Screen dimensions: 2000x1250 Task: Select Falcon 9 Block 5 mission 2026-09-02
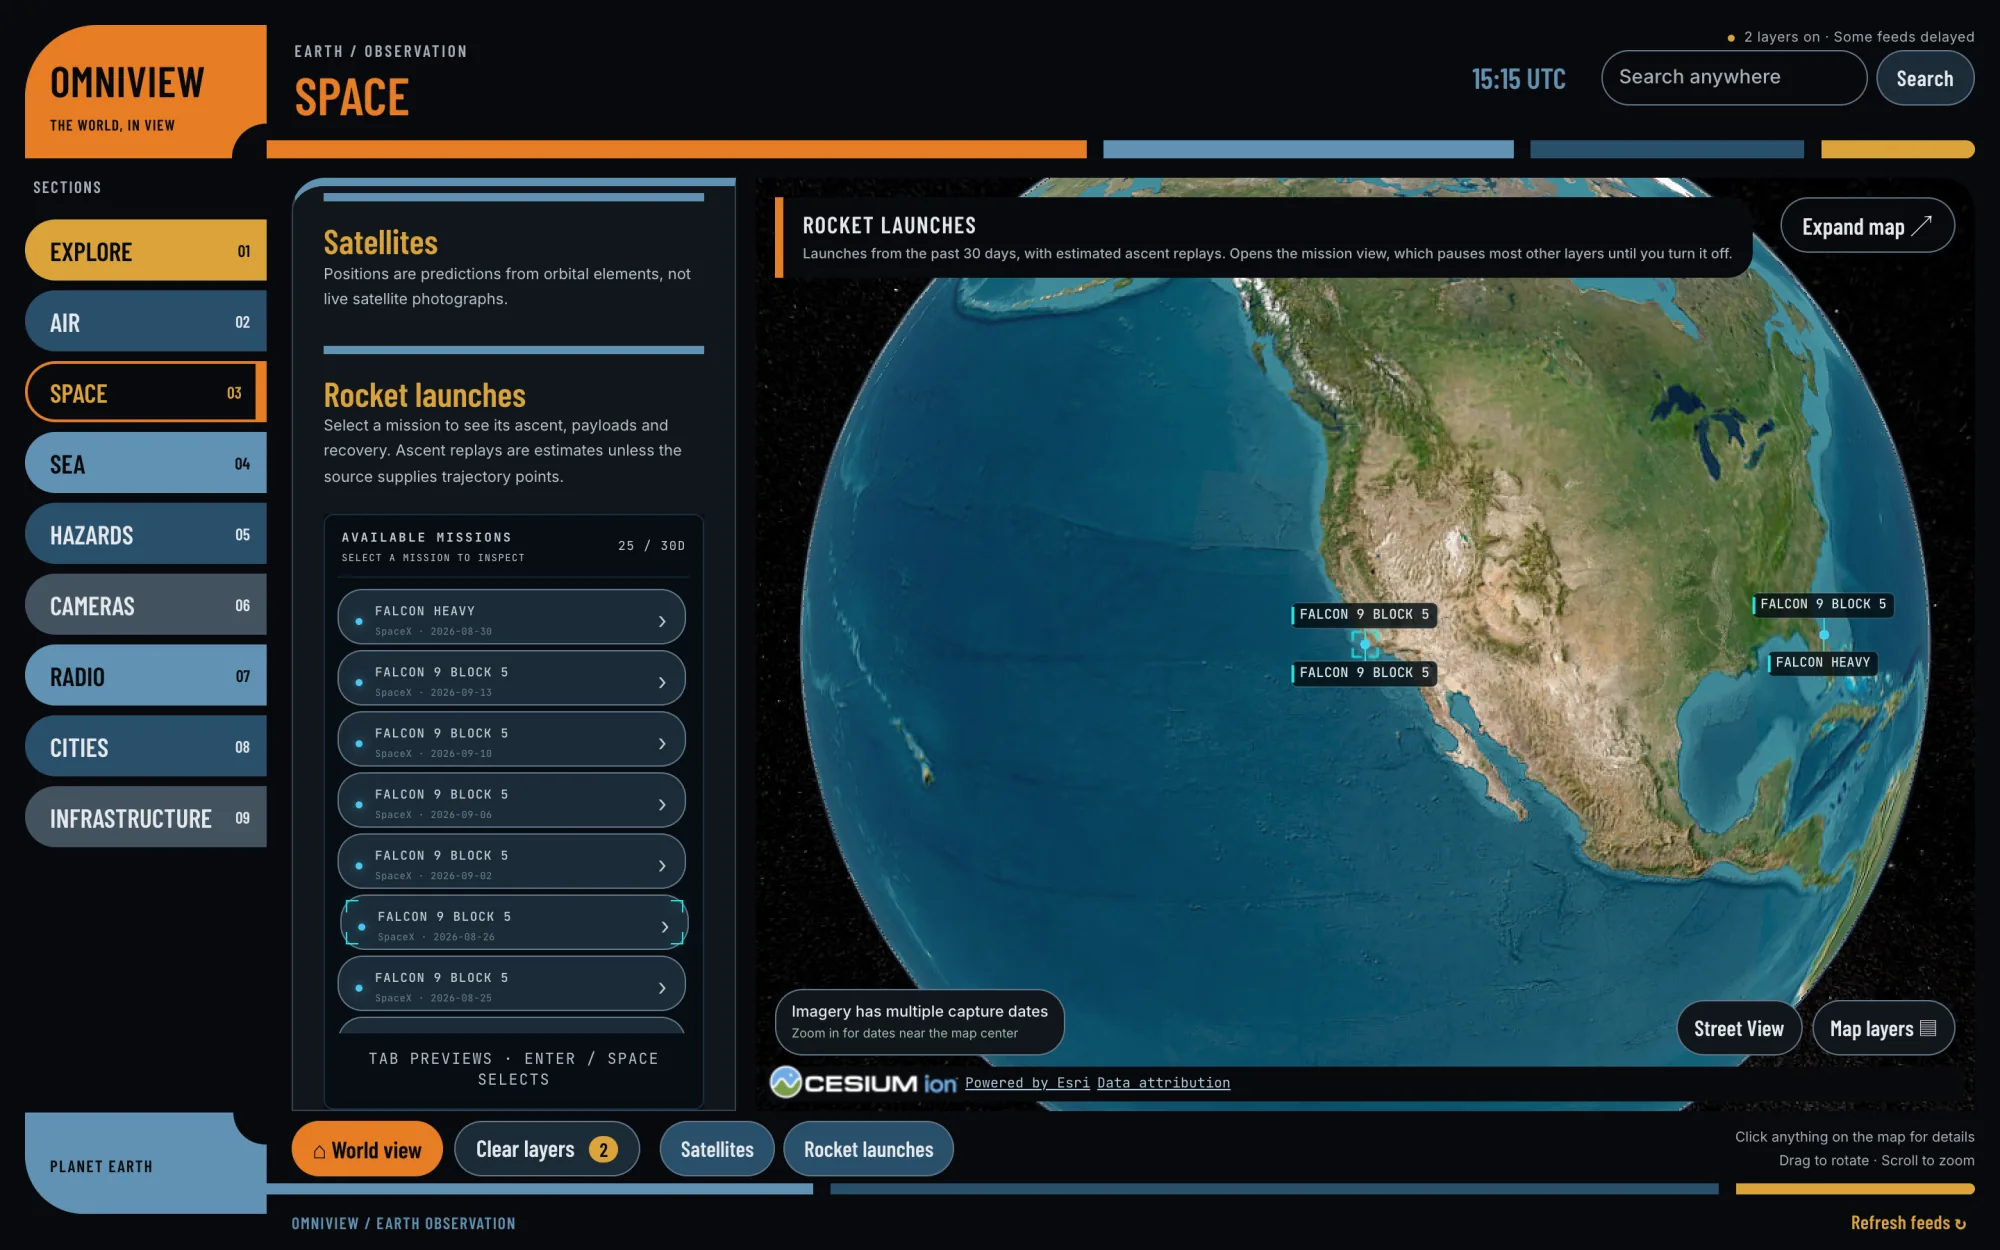click(512, 862)
